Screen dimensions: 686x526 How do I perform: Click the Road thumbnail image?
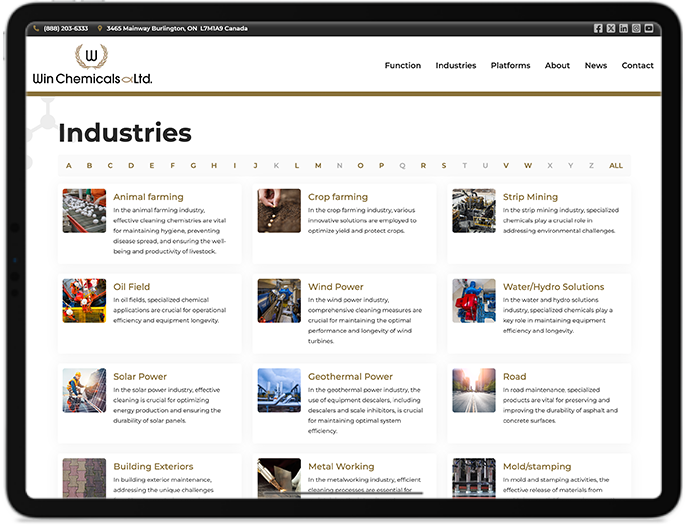[x=475, y=391]
